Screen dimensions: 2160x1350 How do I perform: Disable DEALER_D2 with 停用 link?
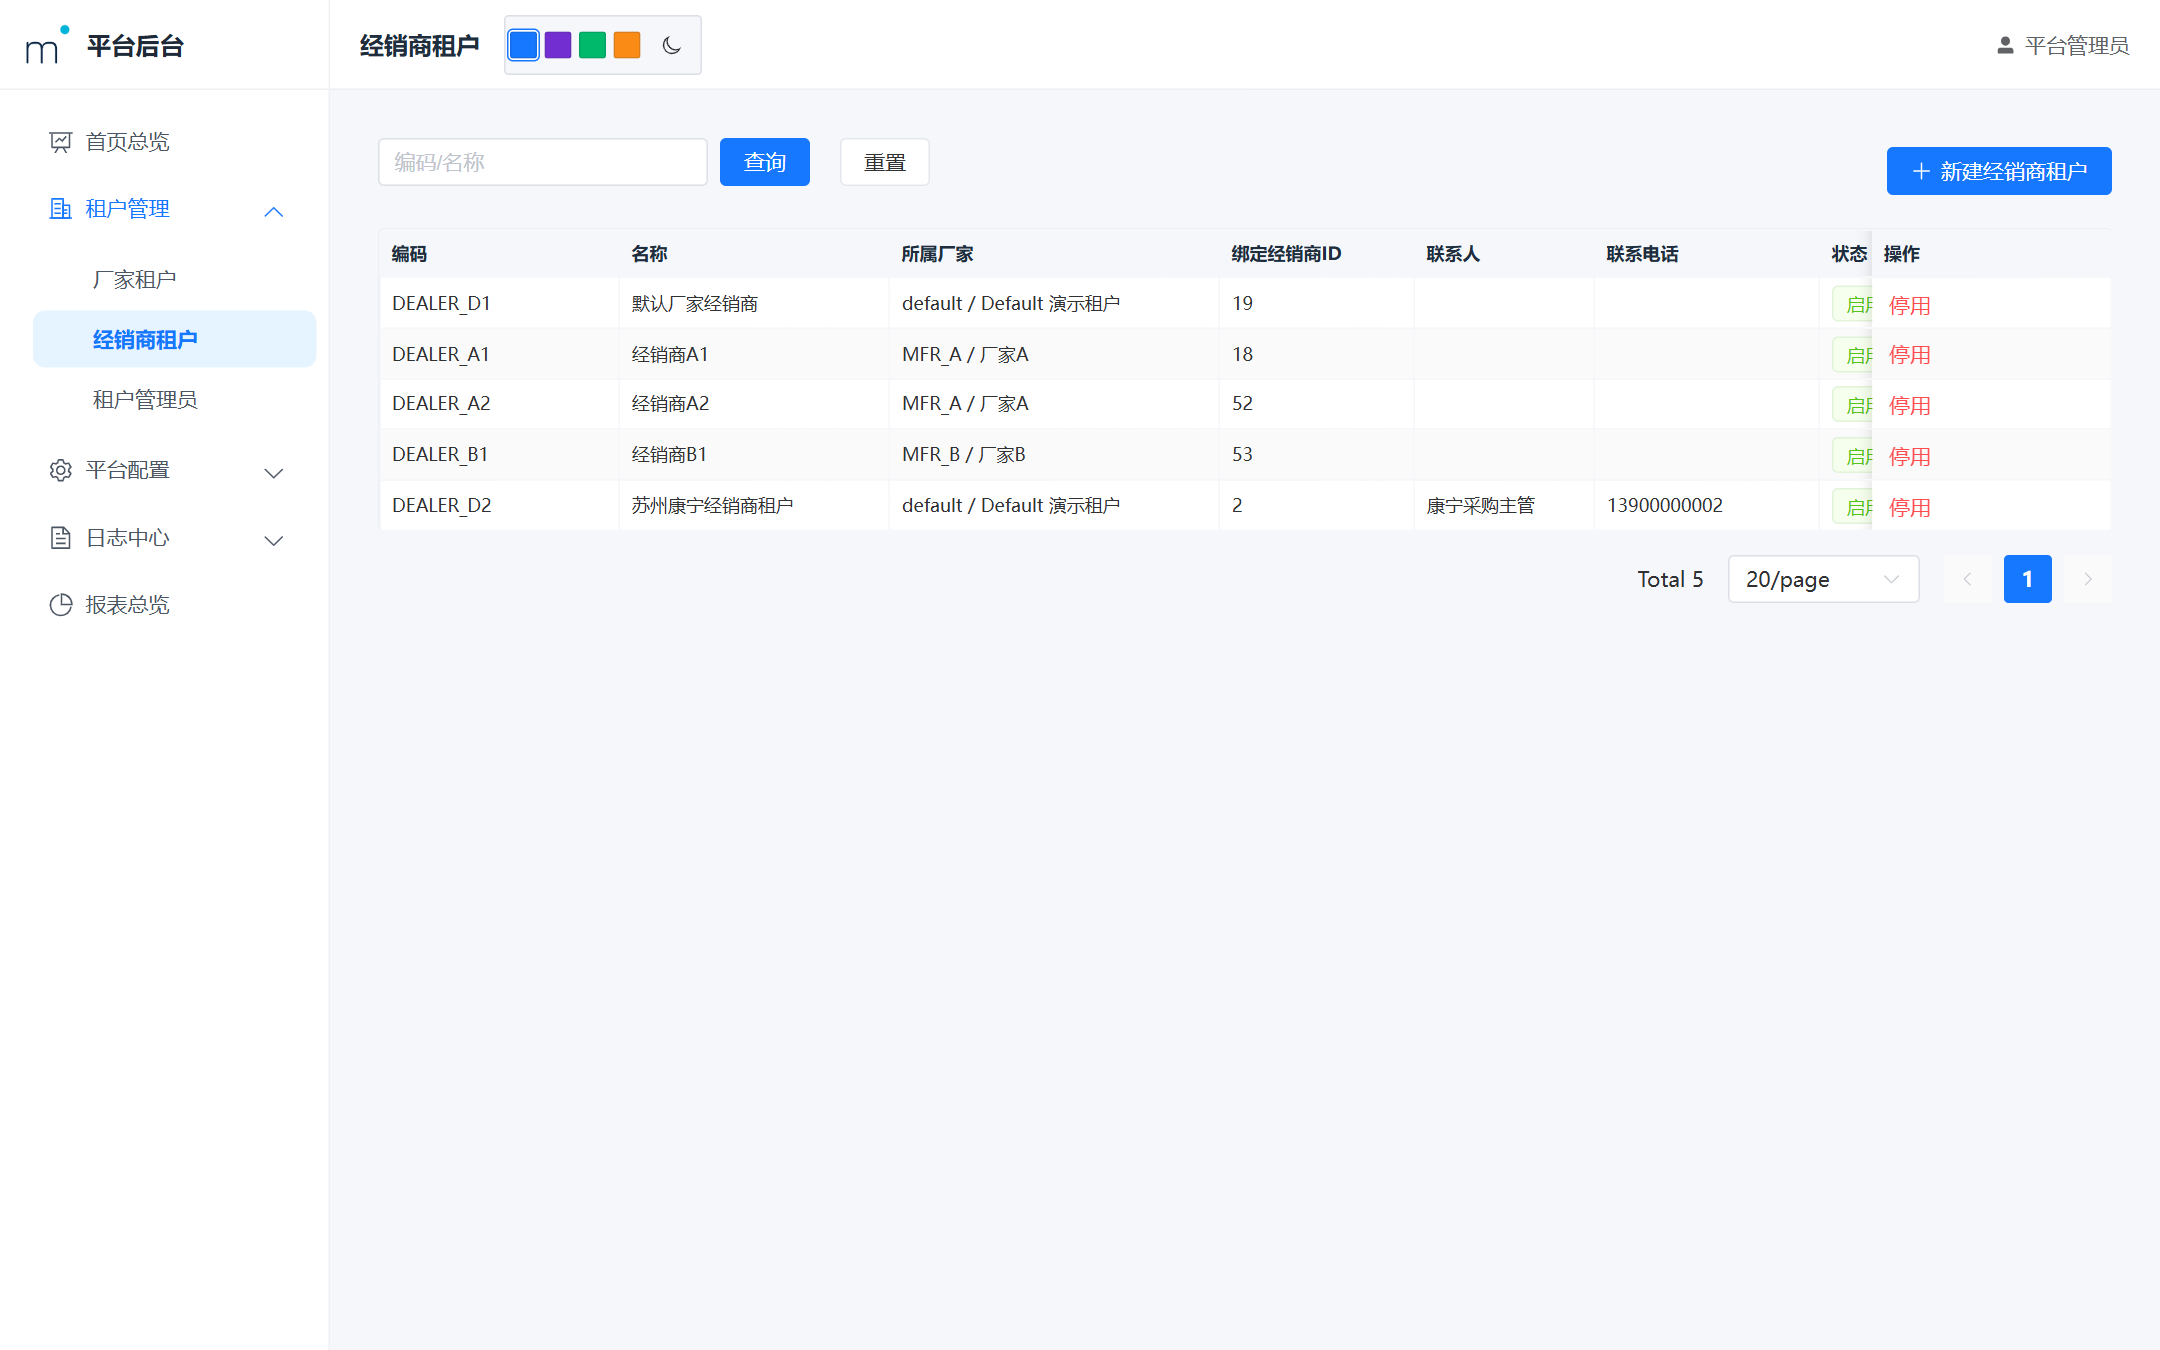(x=1909, y=507)
